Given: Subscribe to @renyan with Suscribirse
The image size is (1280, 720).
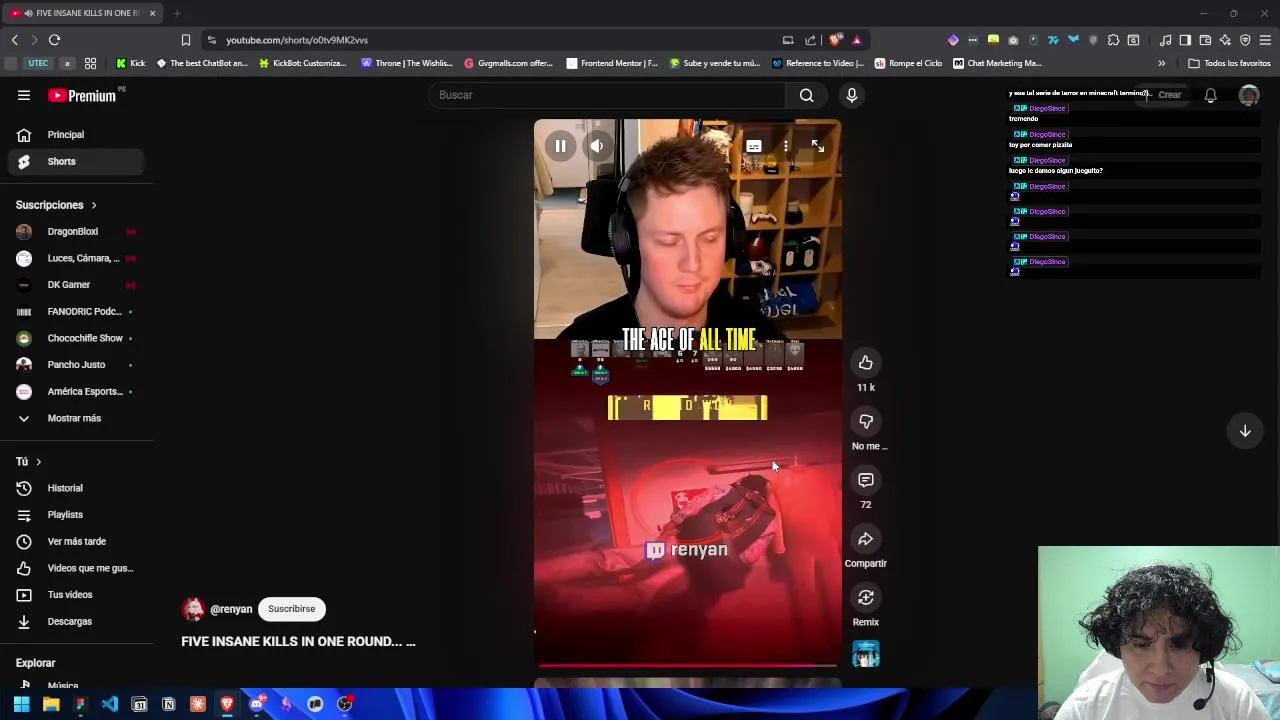Looking at the screenshot, I should (291, 609).
